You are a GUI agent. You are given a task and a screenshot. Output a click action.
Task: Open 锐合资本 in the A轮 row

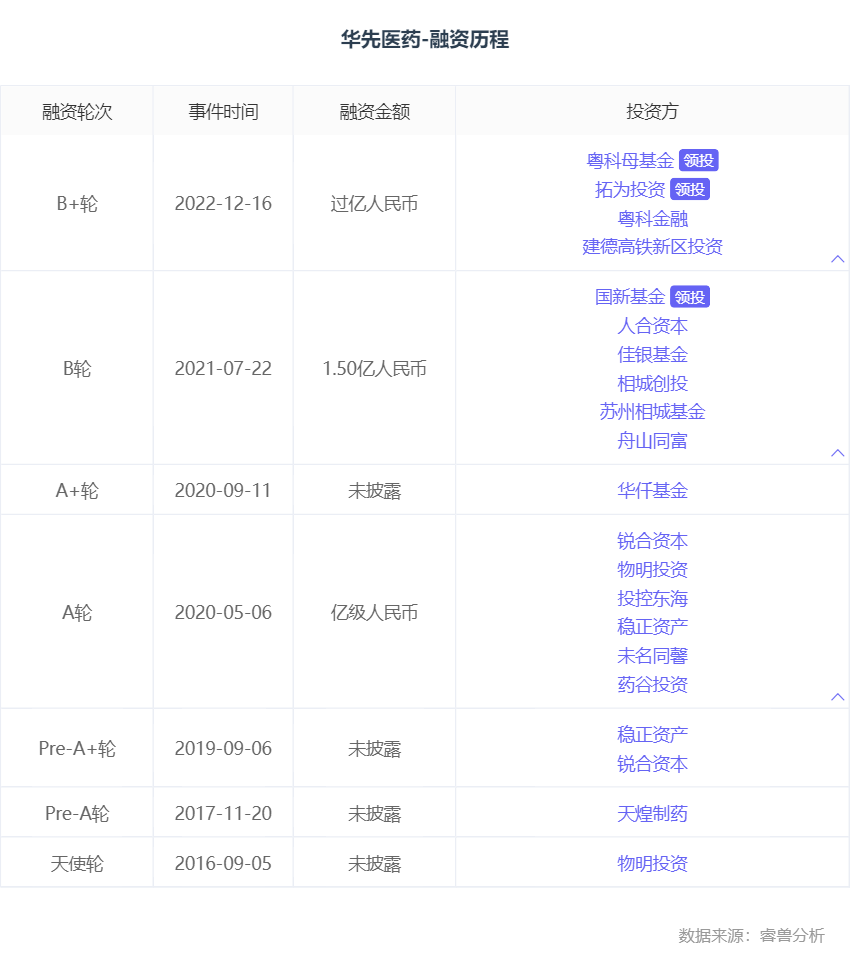tap(652, 541)
